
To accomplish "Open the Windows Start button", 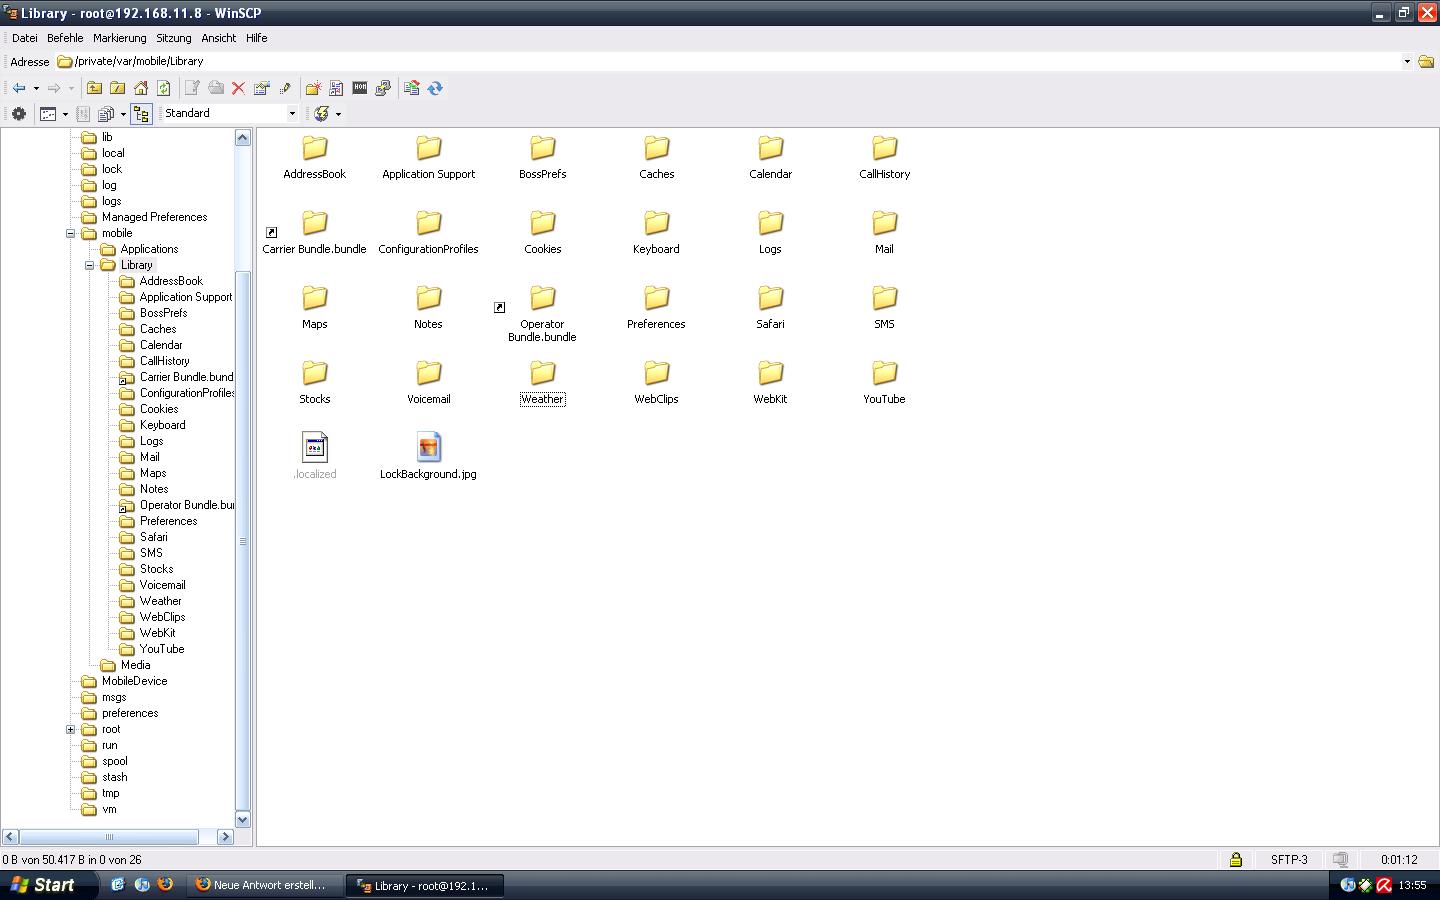I will (49, 885).
